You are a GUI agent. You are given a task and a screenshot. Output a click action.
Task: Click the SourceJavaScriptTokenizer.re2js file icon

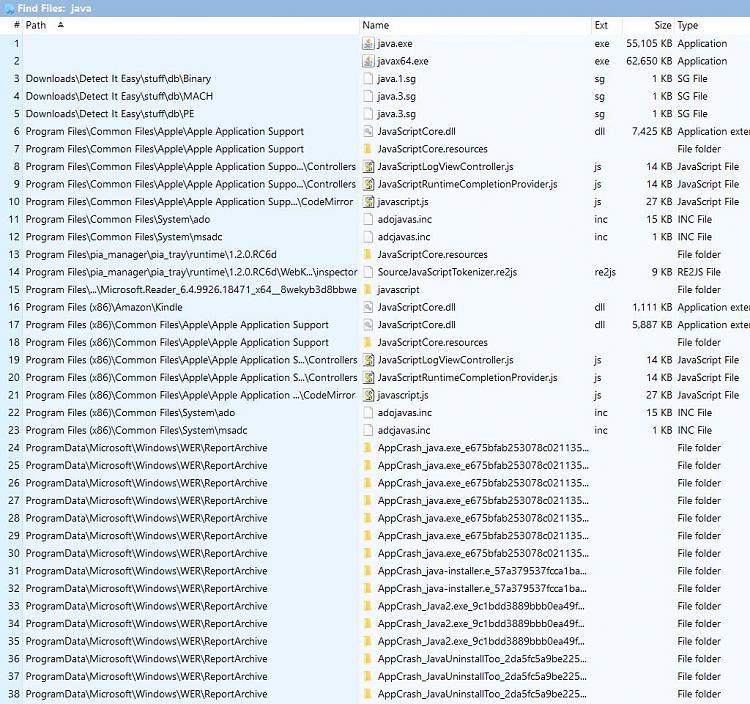coord(368,272)
